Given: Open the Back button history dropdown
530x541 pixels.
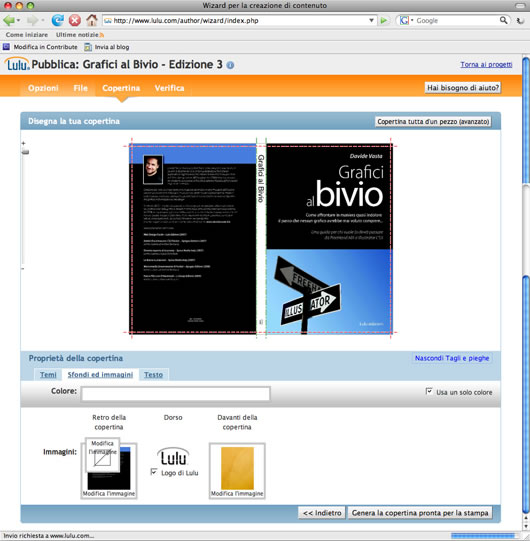Looking at the screenshot, I should pyautogui.click(x=18, y=21).
